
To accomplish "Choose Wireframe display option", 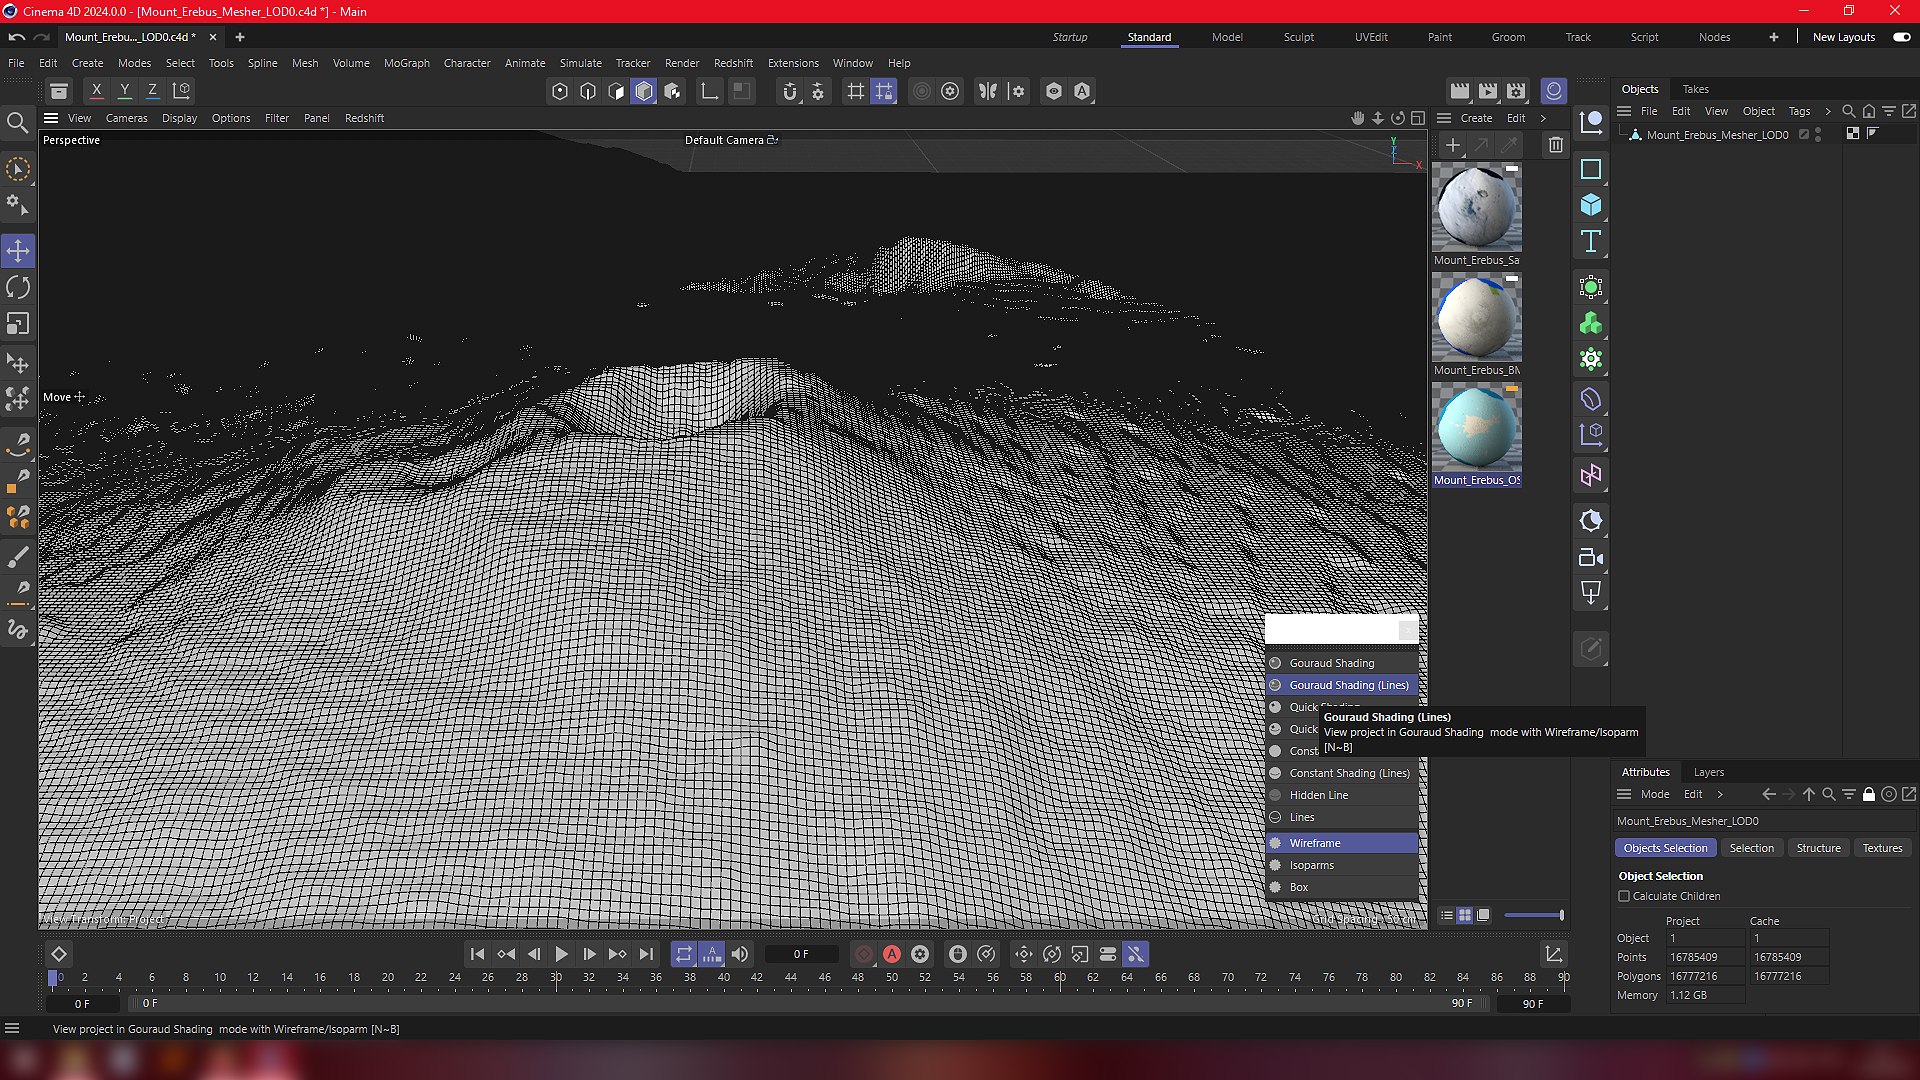I will coord(1342,843).
